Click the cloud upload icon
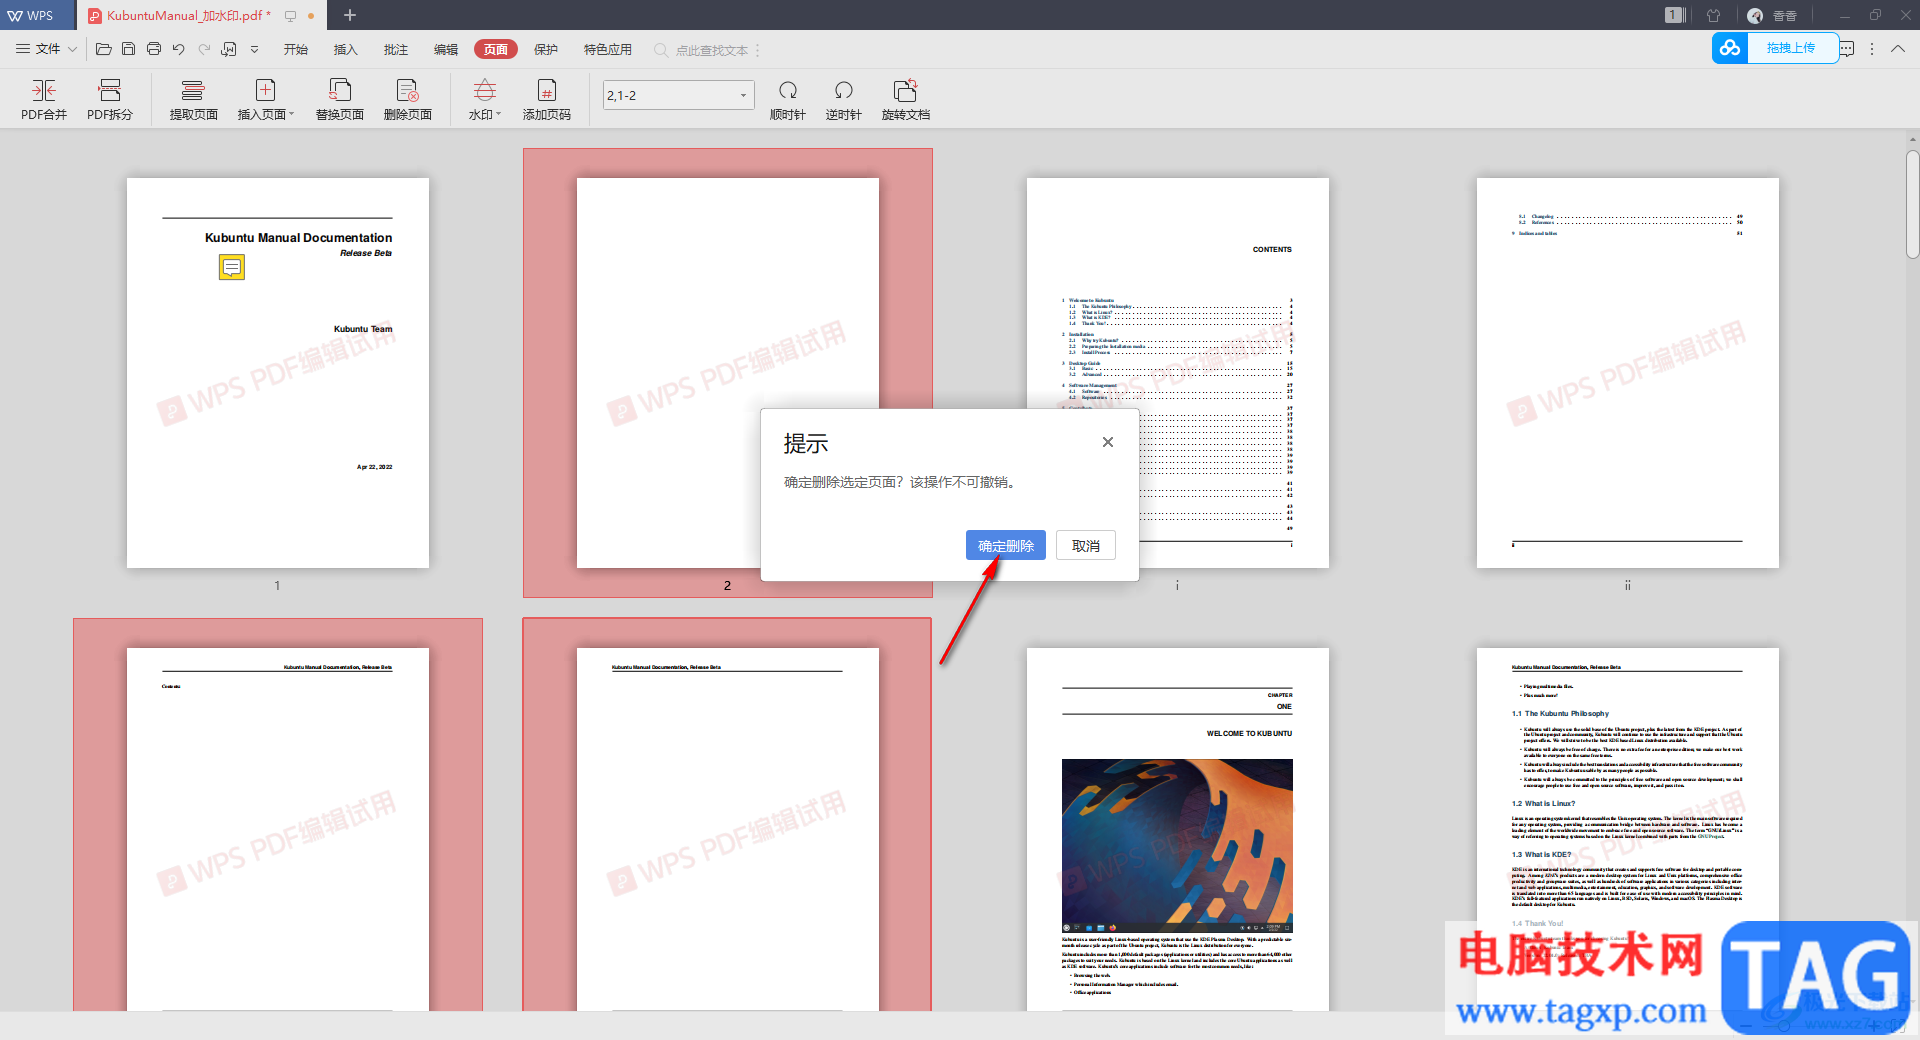The height and width of the screenshot is (1040, 1920). [1730, 48]
